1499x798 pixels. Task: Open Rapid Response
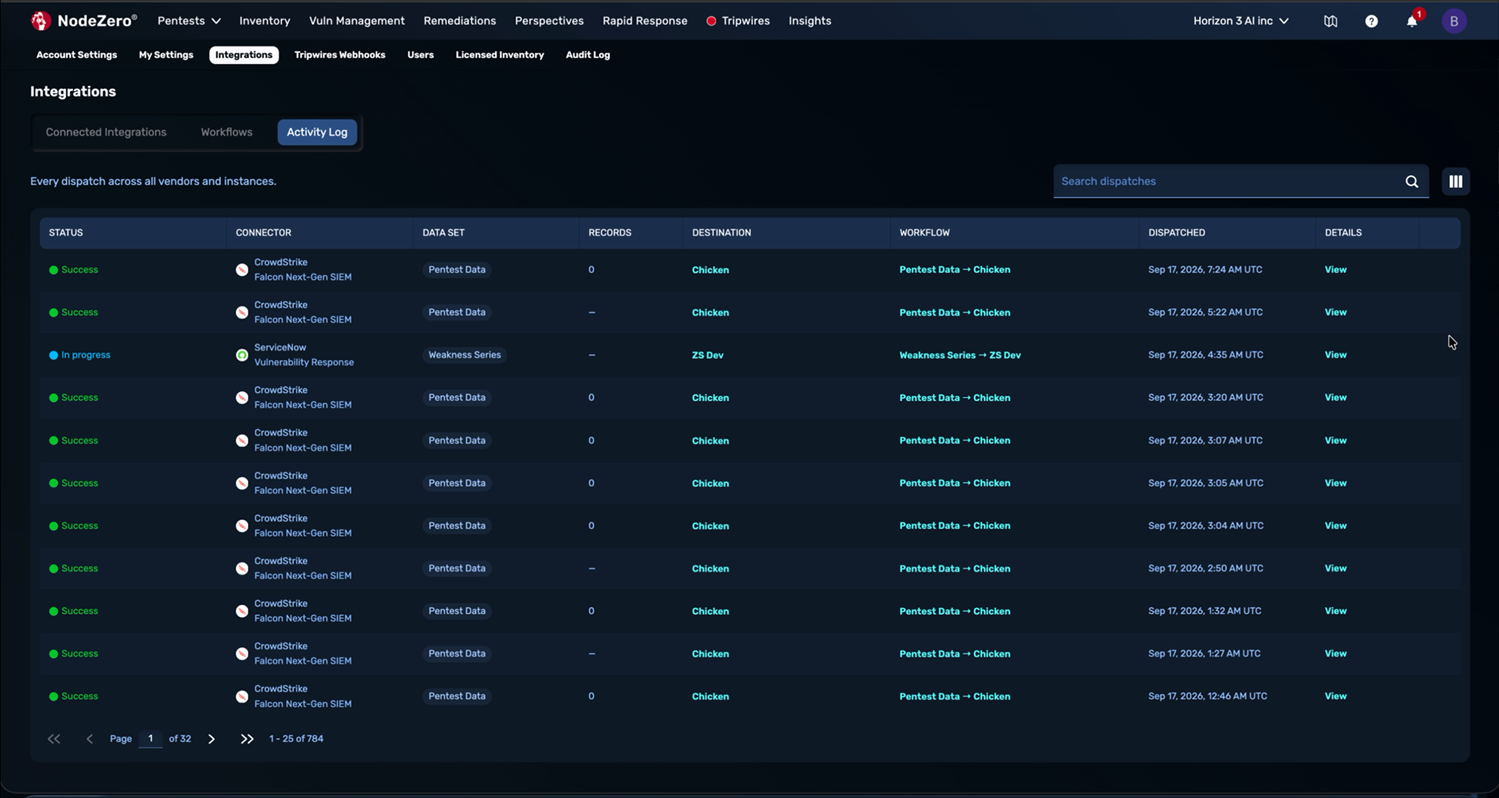coord(645,21)
